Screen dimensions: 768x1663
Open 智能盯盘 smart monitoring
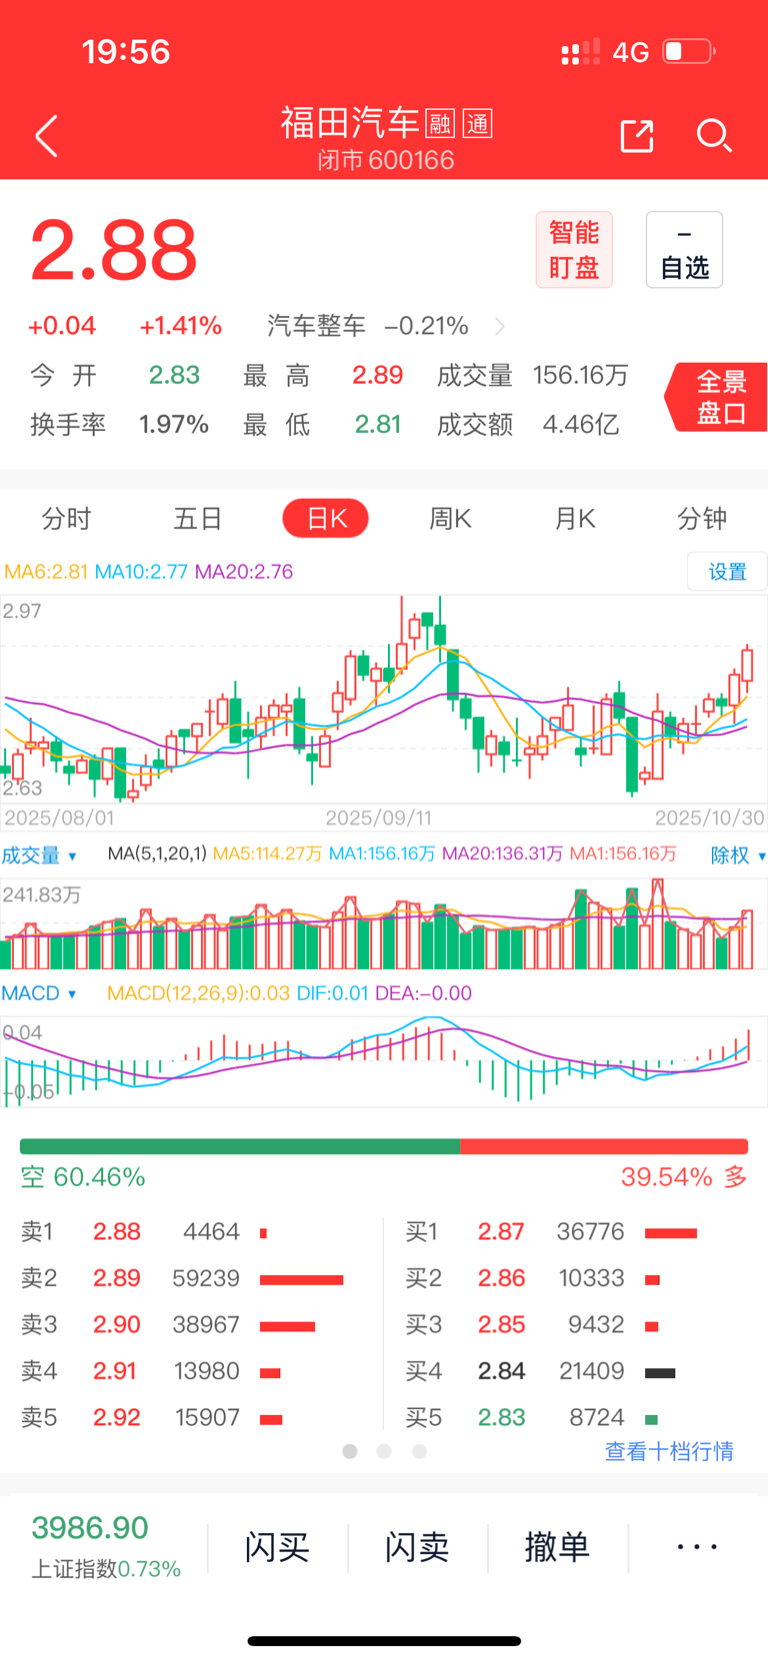point(574,250)
